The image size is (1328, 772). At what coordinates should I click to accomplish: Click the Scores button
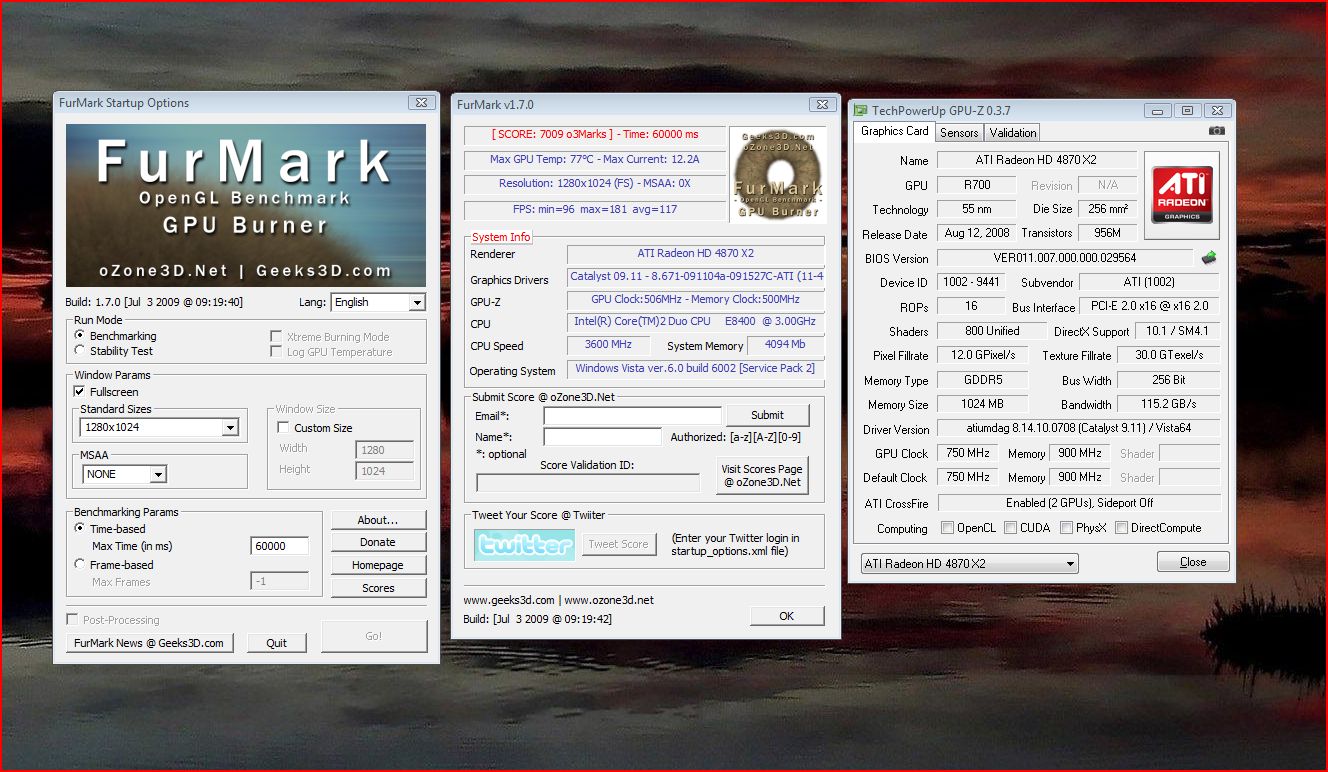[378, 588]
